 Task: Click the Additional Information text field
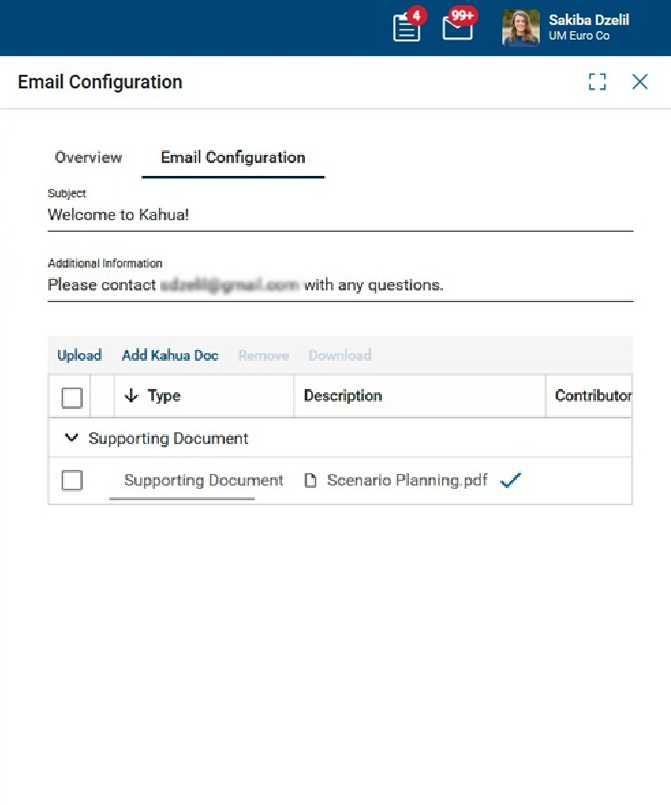click(340, 285)
